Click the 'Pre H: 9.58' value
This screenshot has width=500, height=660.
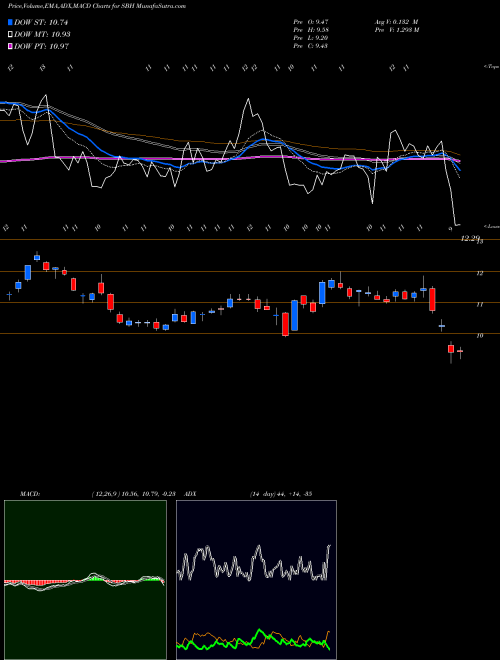click(311, 30)
